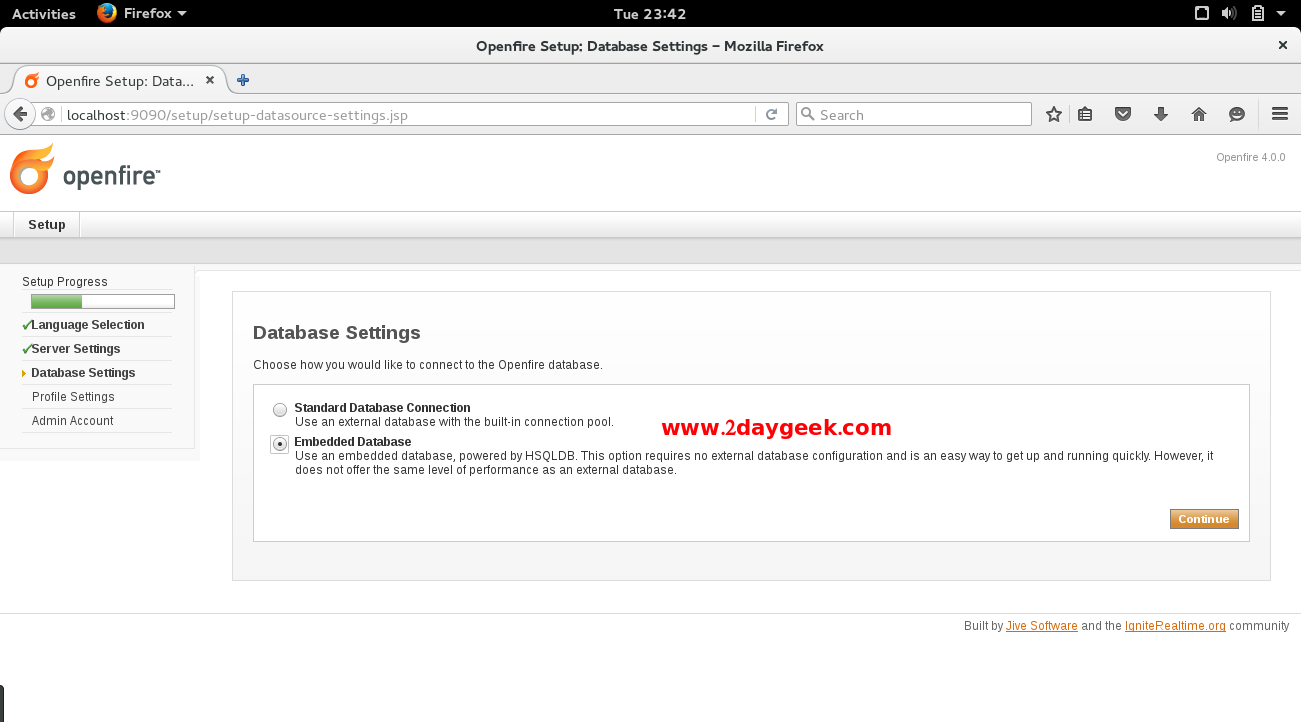Go to Firefox home page icon

click(1199, 115)
